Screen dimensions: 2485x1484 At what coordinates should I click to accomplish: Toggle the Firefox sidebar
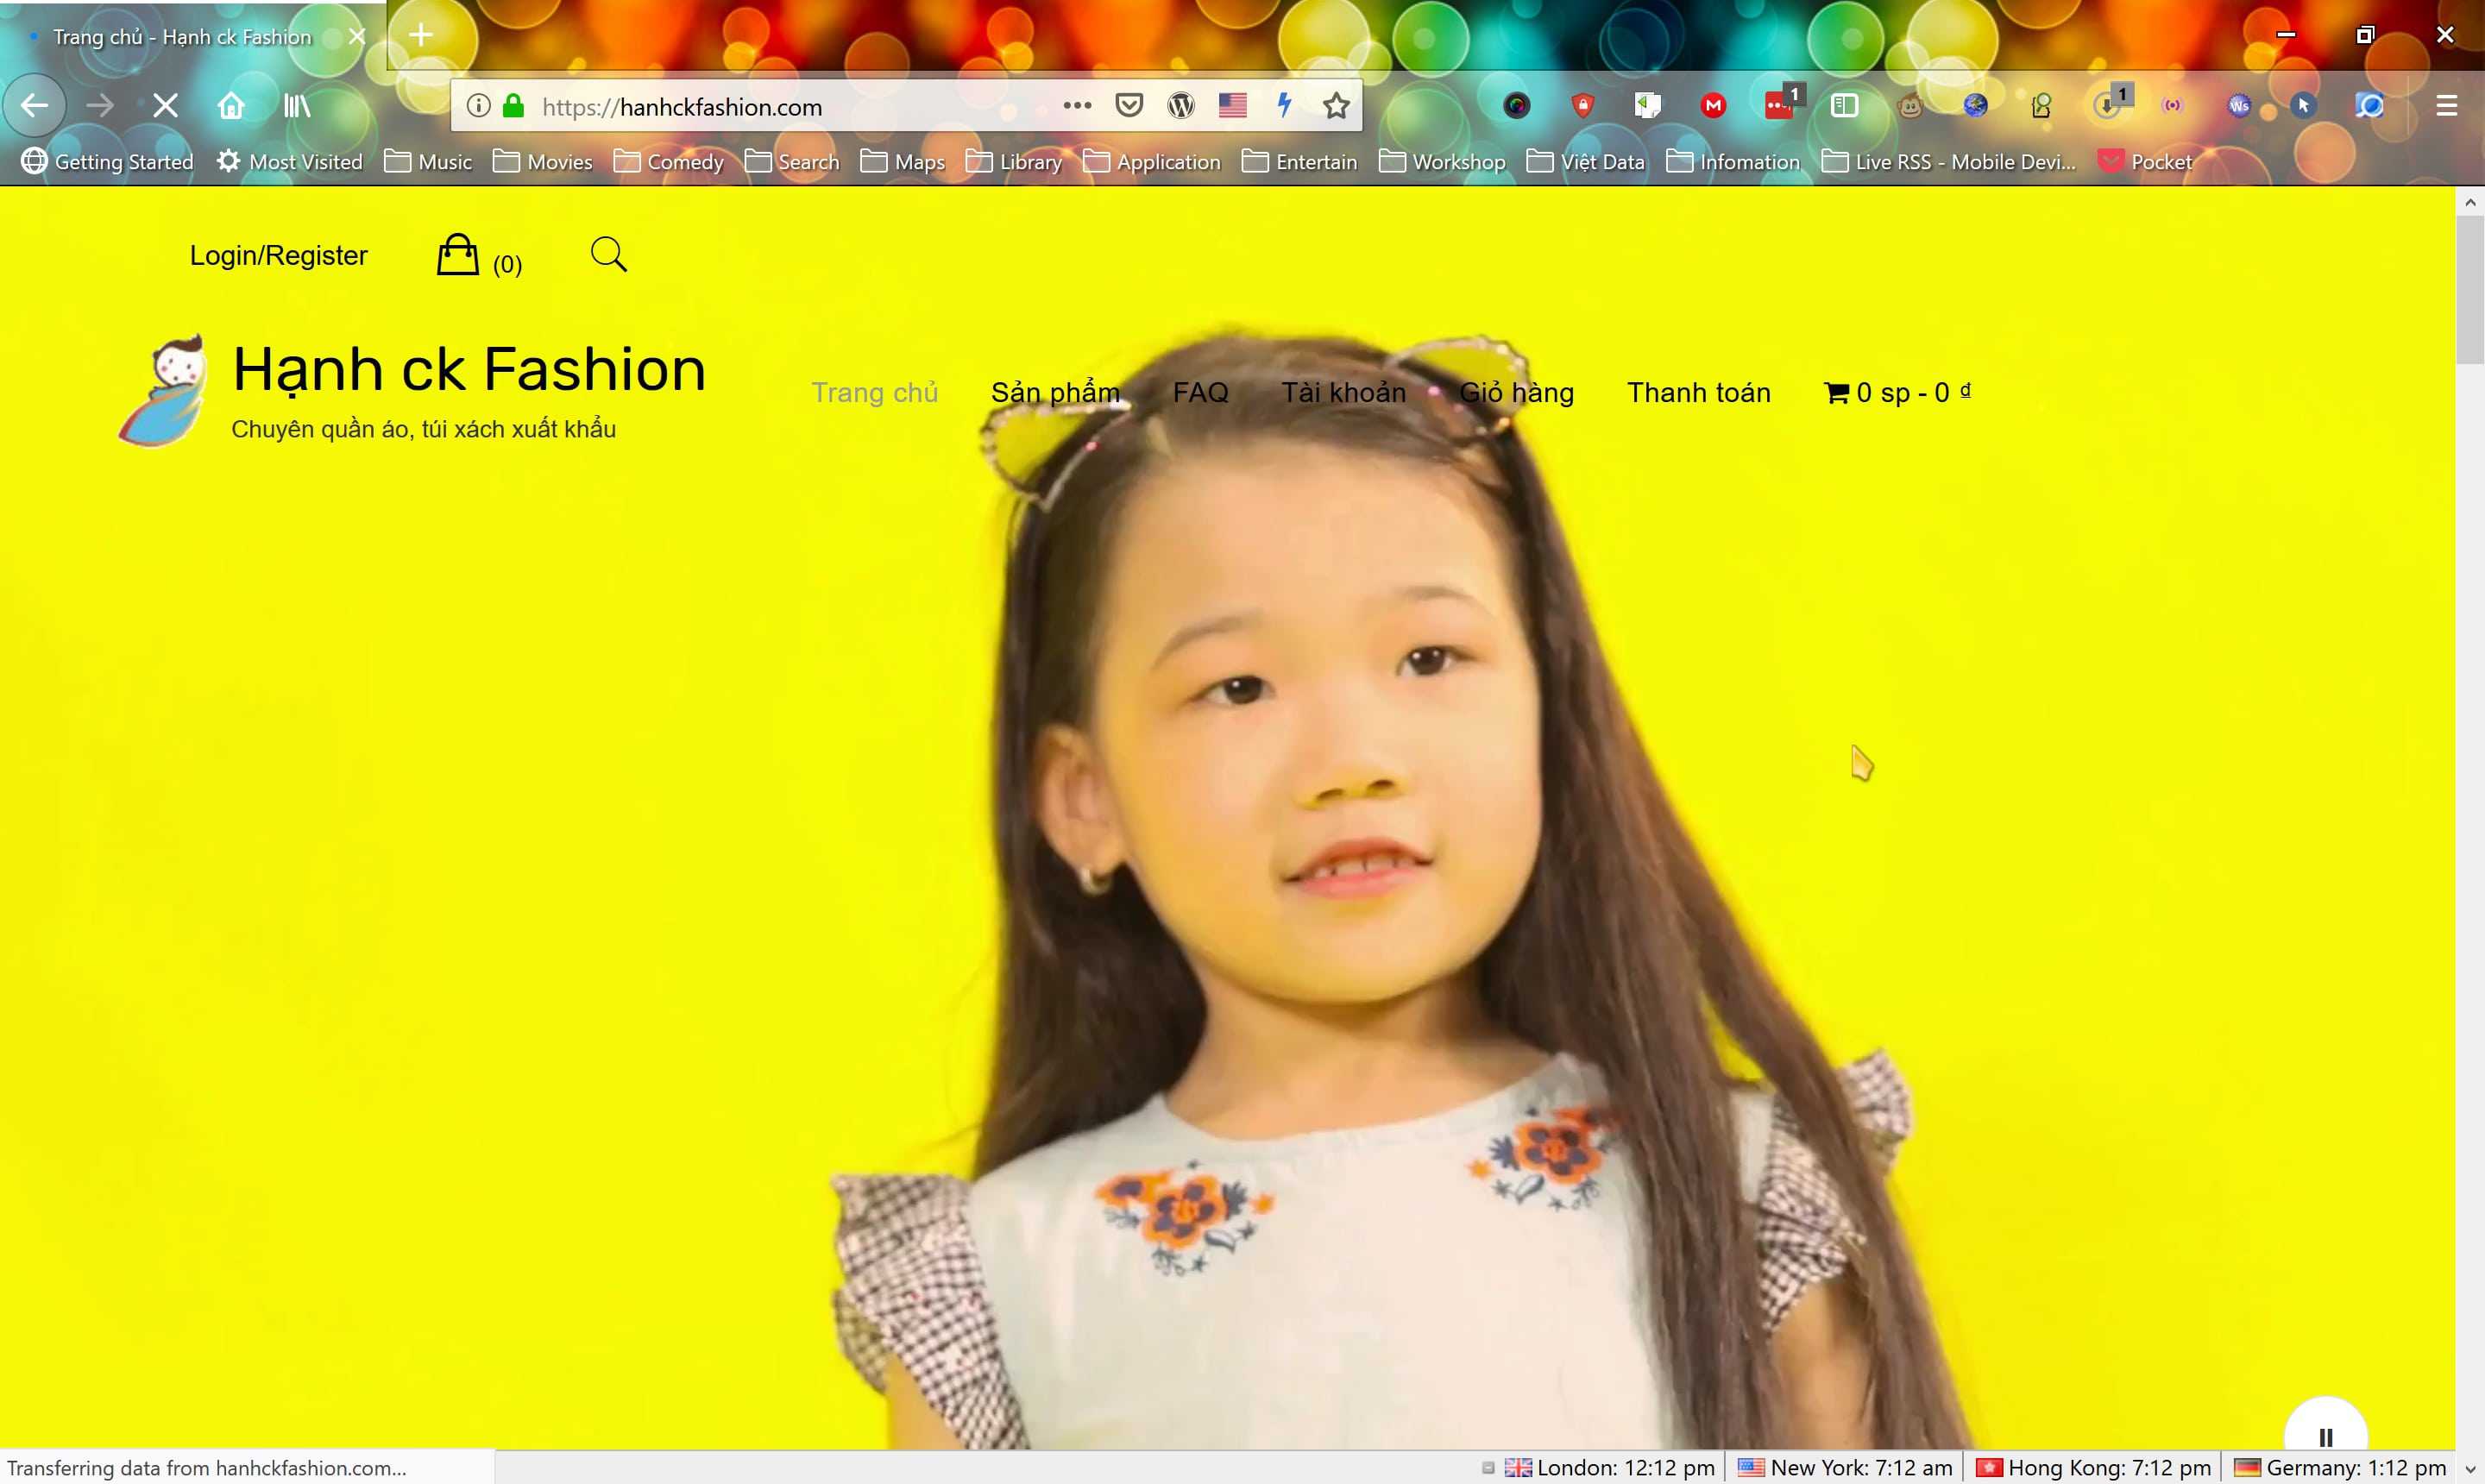(x=1846, y=105)
